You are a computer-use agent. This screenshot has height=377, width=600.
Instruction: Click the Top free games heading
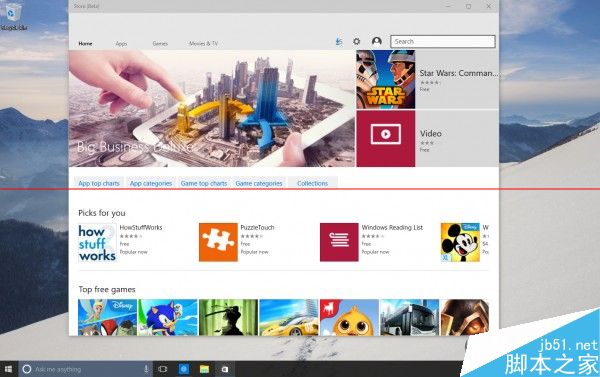[x=107, y=289]
